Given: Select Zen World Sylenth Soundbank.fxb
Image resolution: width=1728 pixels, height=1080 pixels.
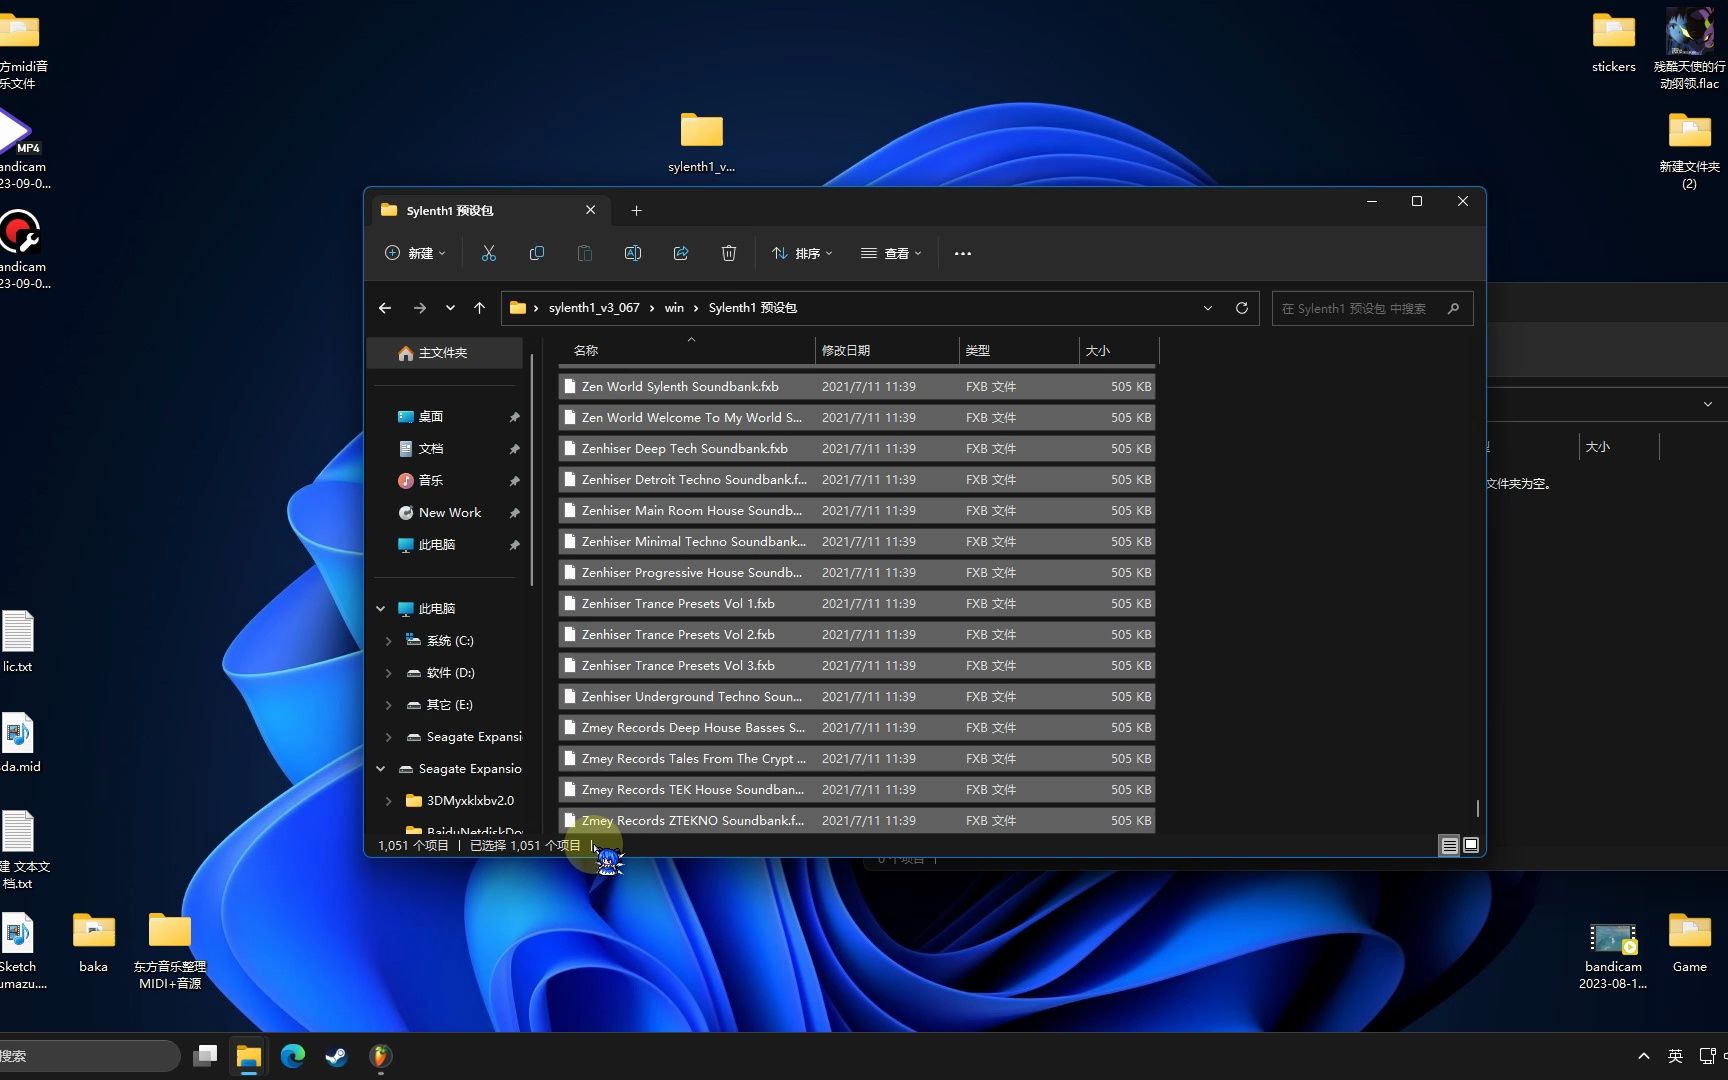Looking at the screenshot, I should tap(857, 387).
